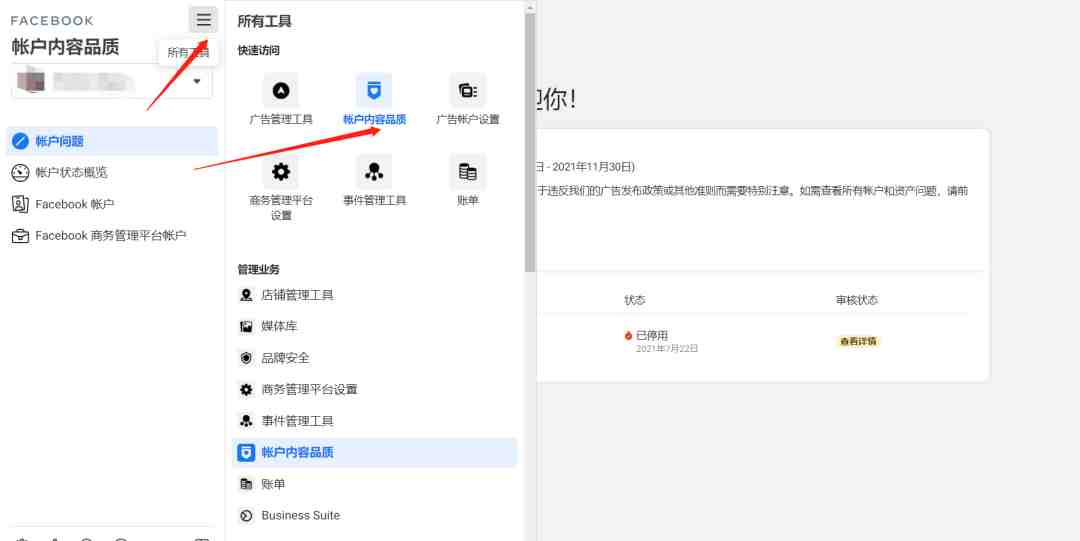Open Business Suite list entry
This screenshot has height=541, width=1080.
point(374,516)
